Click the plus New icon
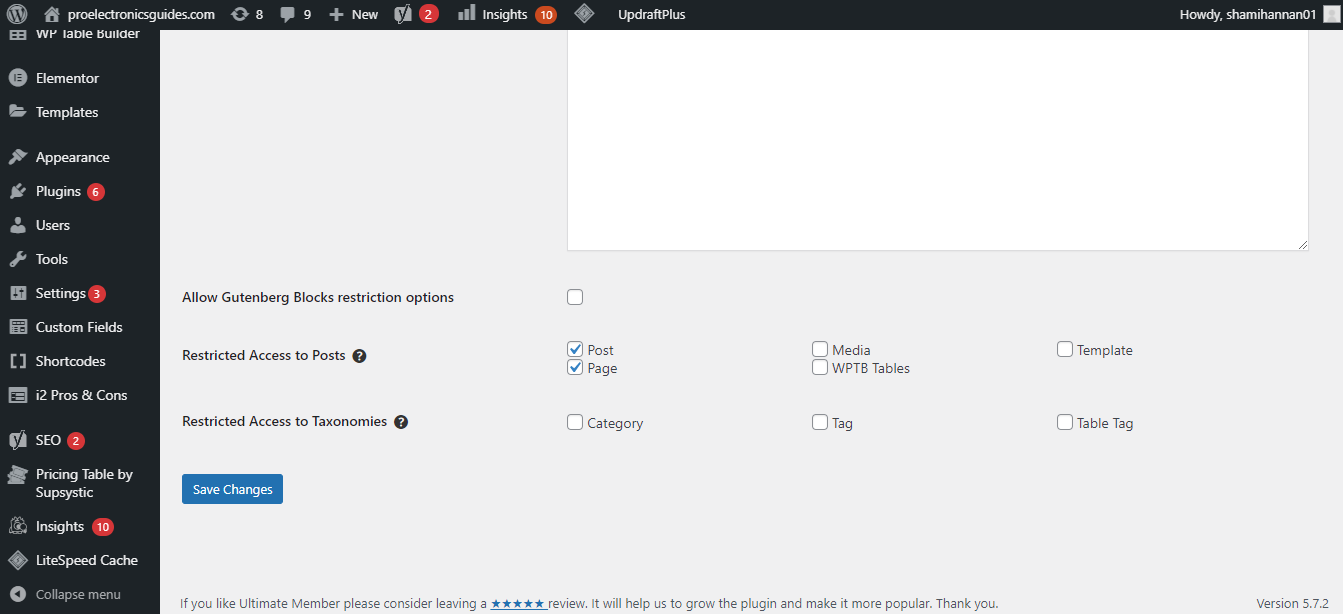Screen dimensions: 1343x614 [336, 14]
